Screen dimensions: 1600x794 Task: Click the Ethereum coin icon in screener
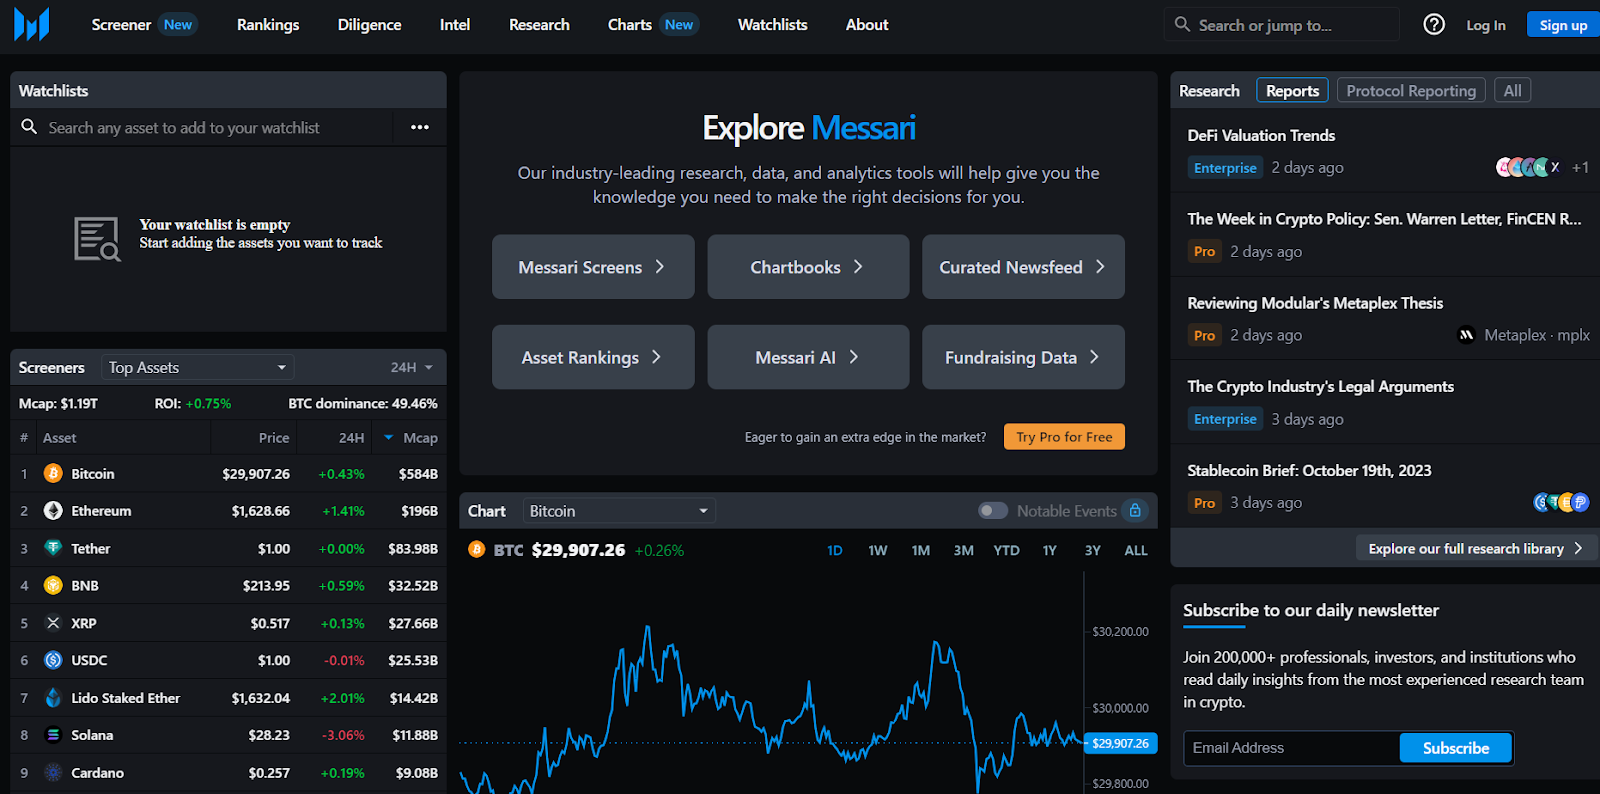point(53,511)
